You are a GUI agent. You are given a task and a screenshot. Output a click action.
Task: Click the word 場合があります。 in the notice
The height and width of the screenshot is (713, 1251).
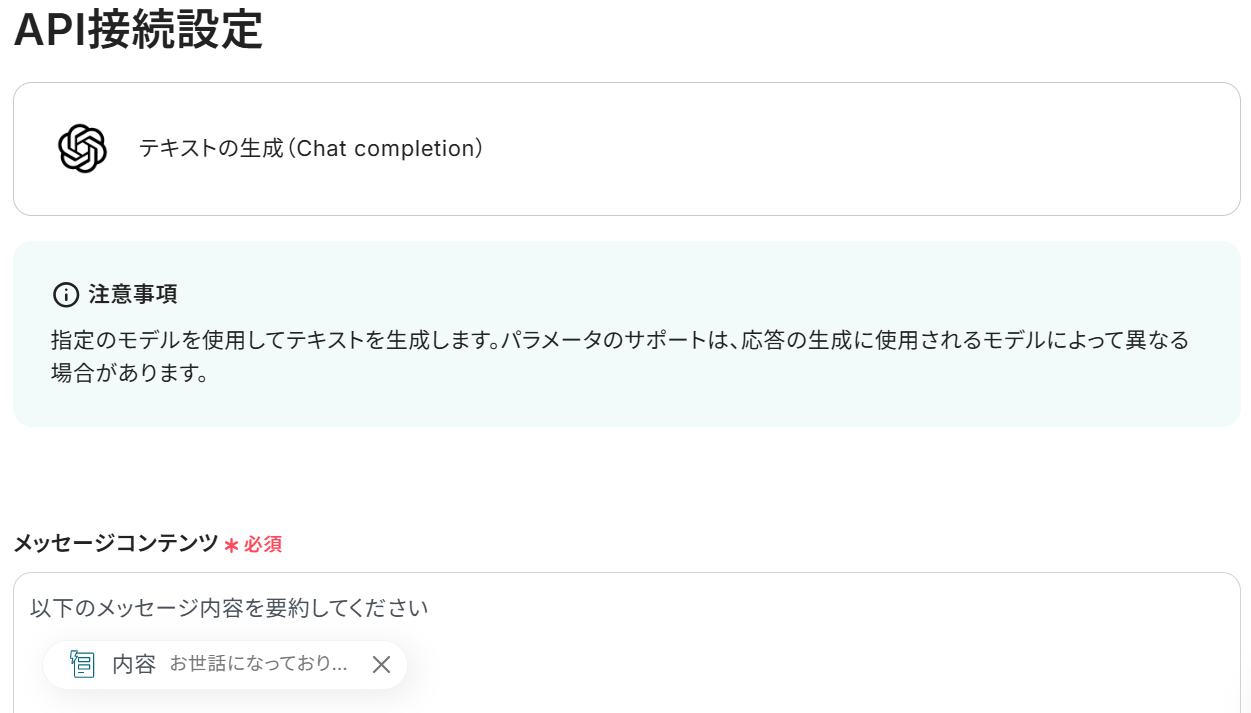(x=129, y=374)
